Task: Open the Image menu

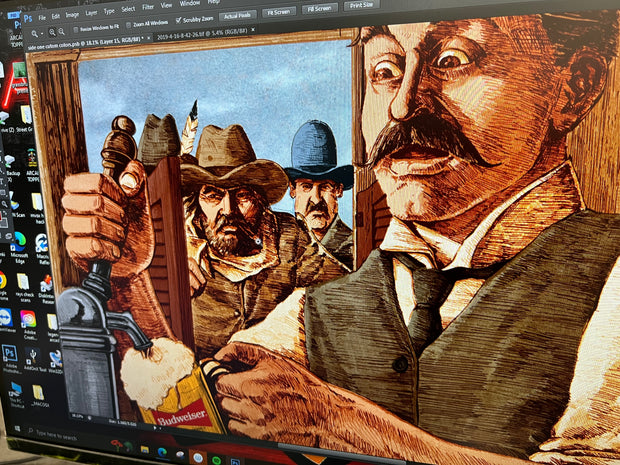Action: [72, 15]
